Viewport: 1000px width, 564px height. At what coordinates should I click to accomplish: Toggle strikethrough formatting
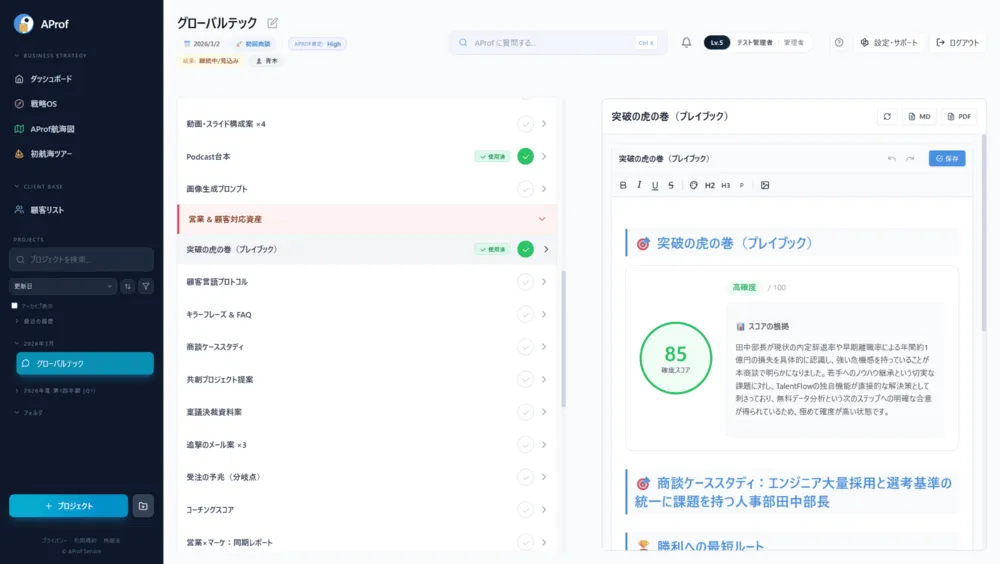pyautogui.click(x=671, y=186)
